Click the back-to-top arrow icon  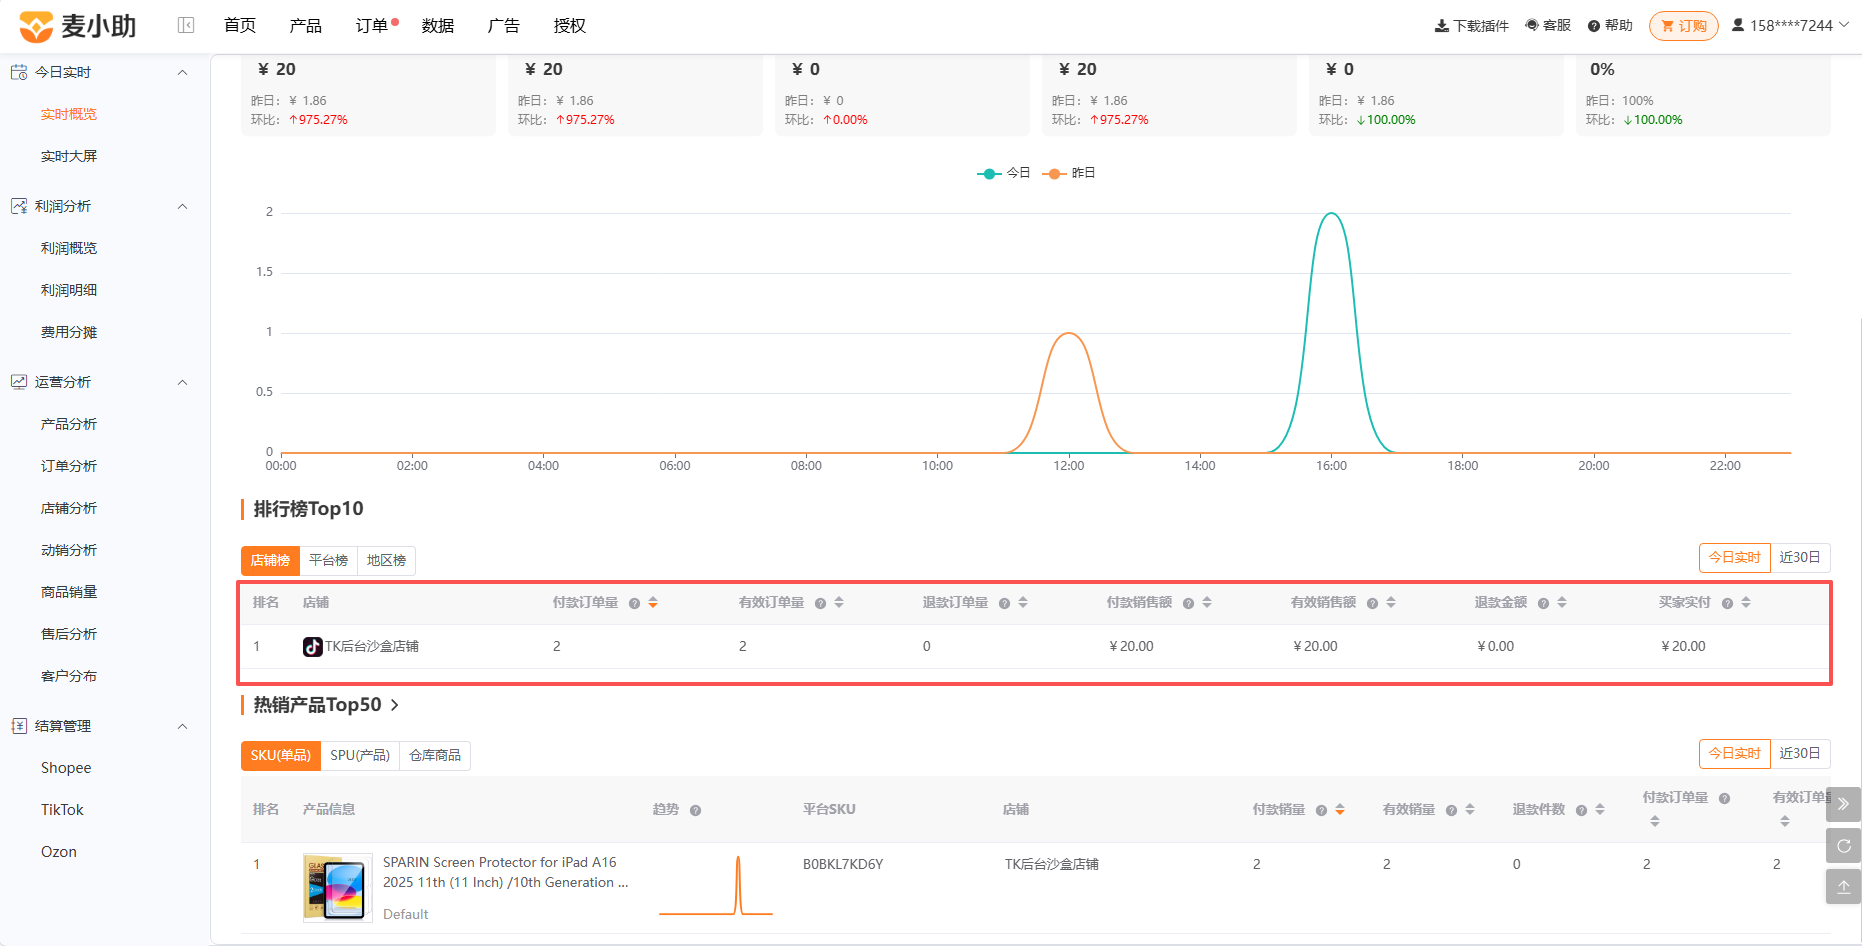(x=1843, y=887)
